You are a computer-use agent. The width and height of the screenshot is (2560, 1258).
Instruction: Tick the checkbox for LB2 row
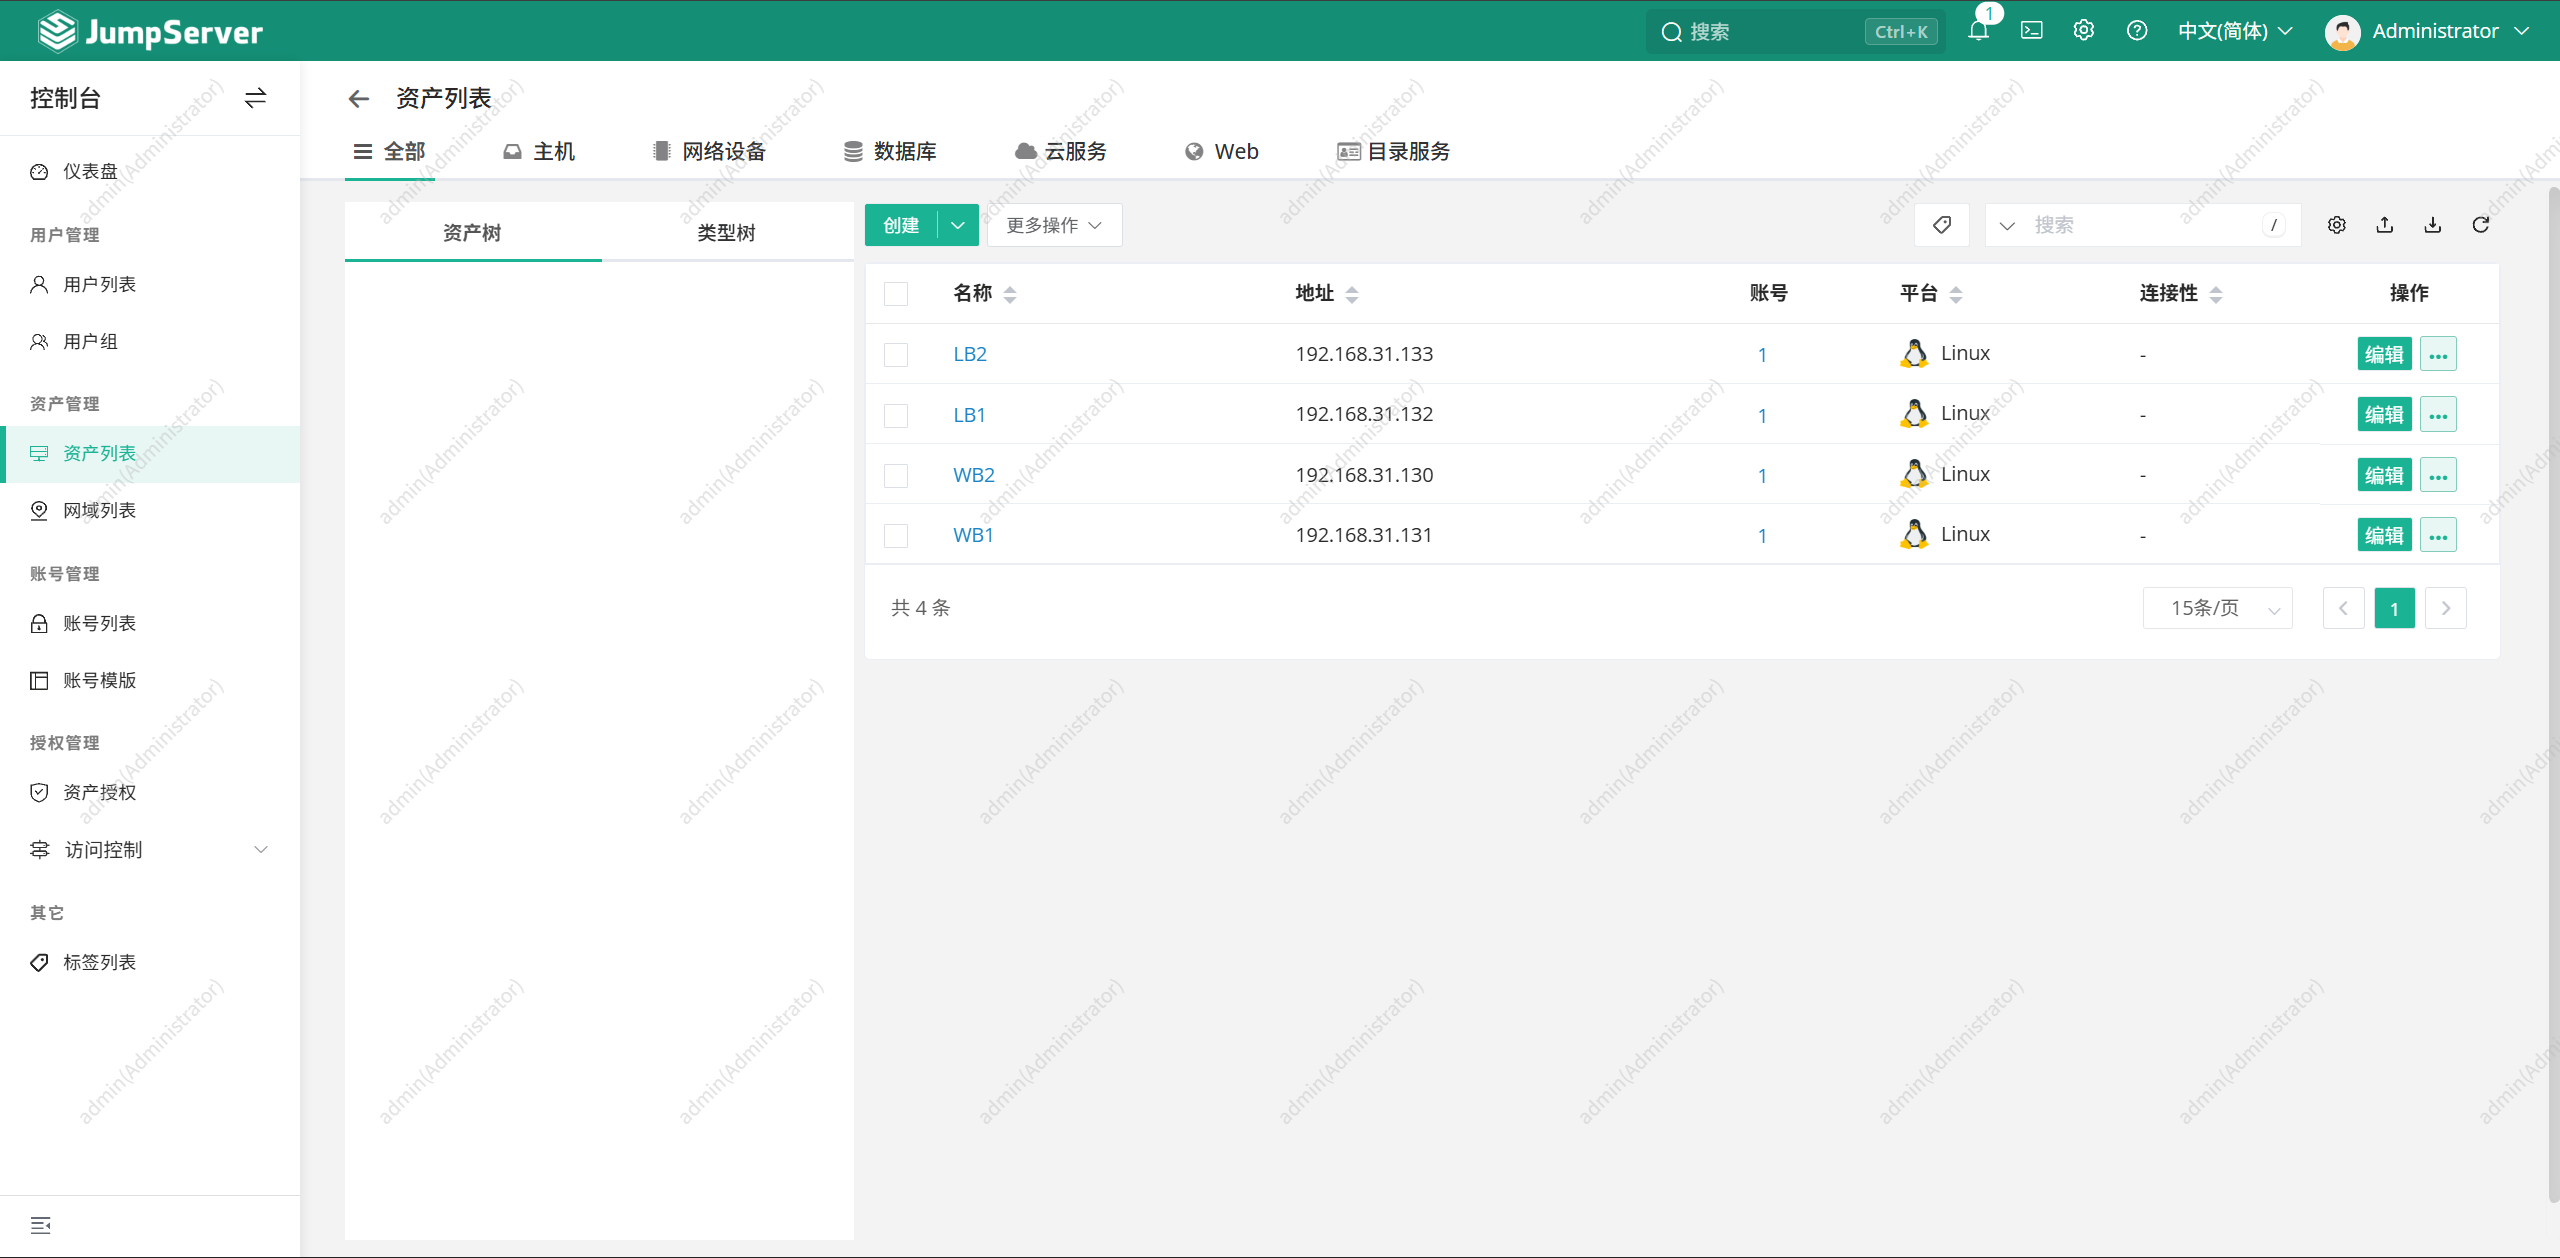[x=896, y=354]
